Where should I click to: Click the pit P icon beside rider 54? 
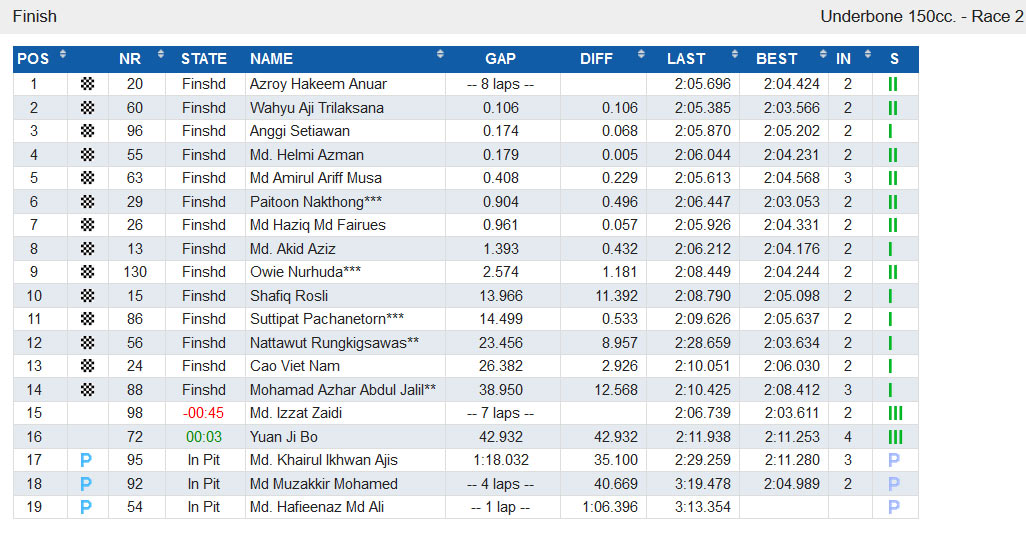click(x=86, y=507)
